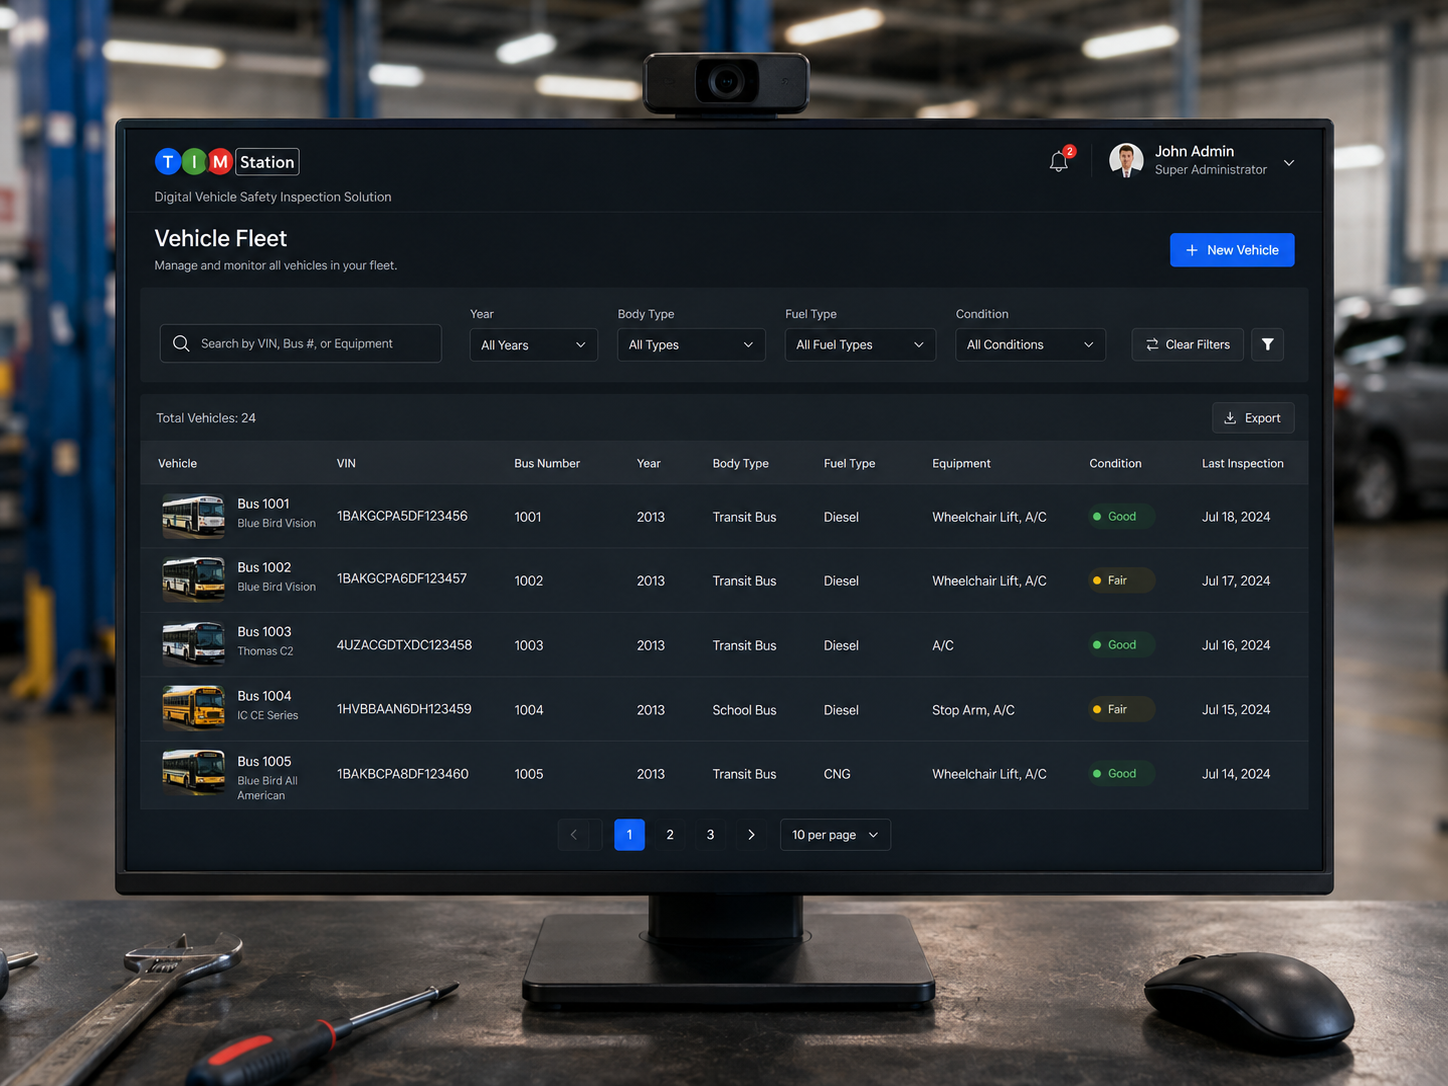Click the next page arrow
Screen dimensions: 1448x1086
(751, 835)
